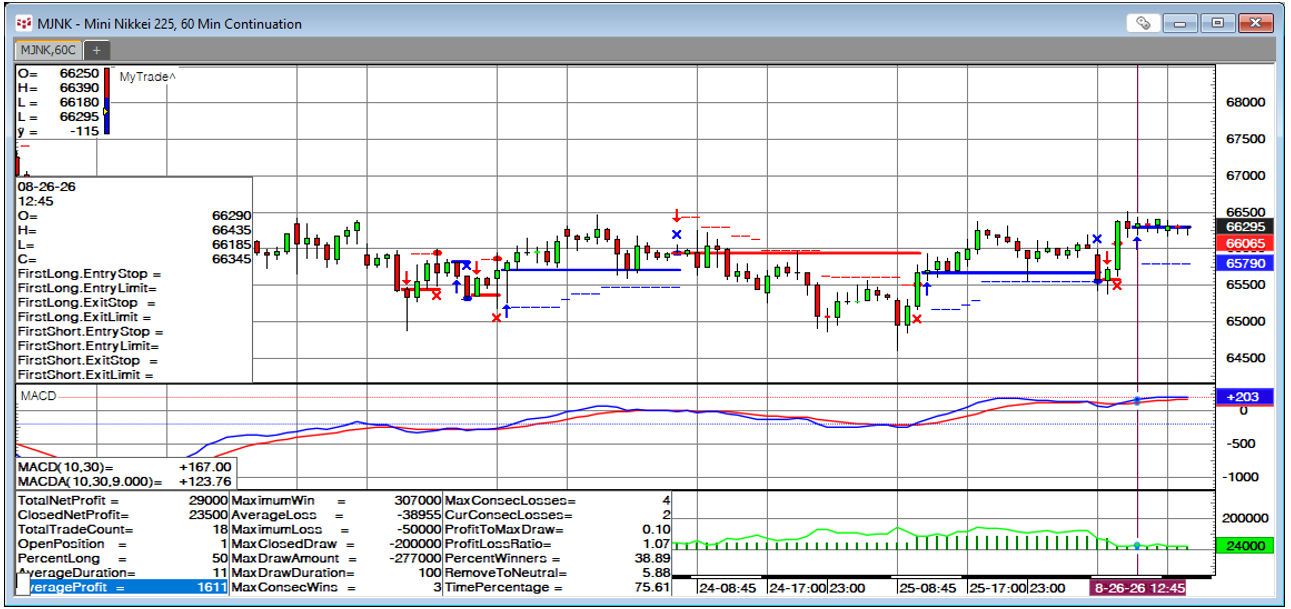Viewport: 1291px width, 609px height.
Task: Click the FirstLong.EntryStop readout line
Action: [89, 273]
